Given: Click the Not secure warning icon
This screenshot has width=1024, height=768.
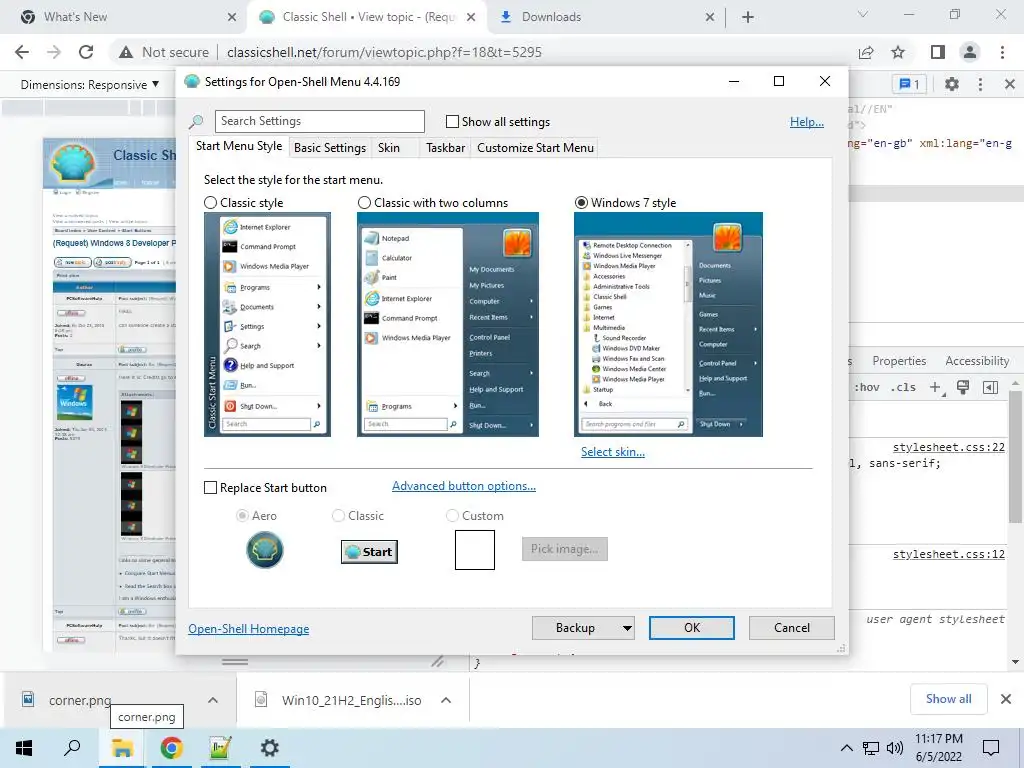Looking at the screenshot, I should pyautogui.click(x=126, y=52).
